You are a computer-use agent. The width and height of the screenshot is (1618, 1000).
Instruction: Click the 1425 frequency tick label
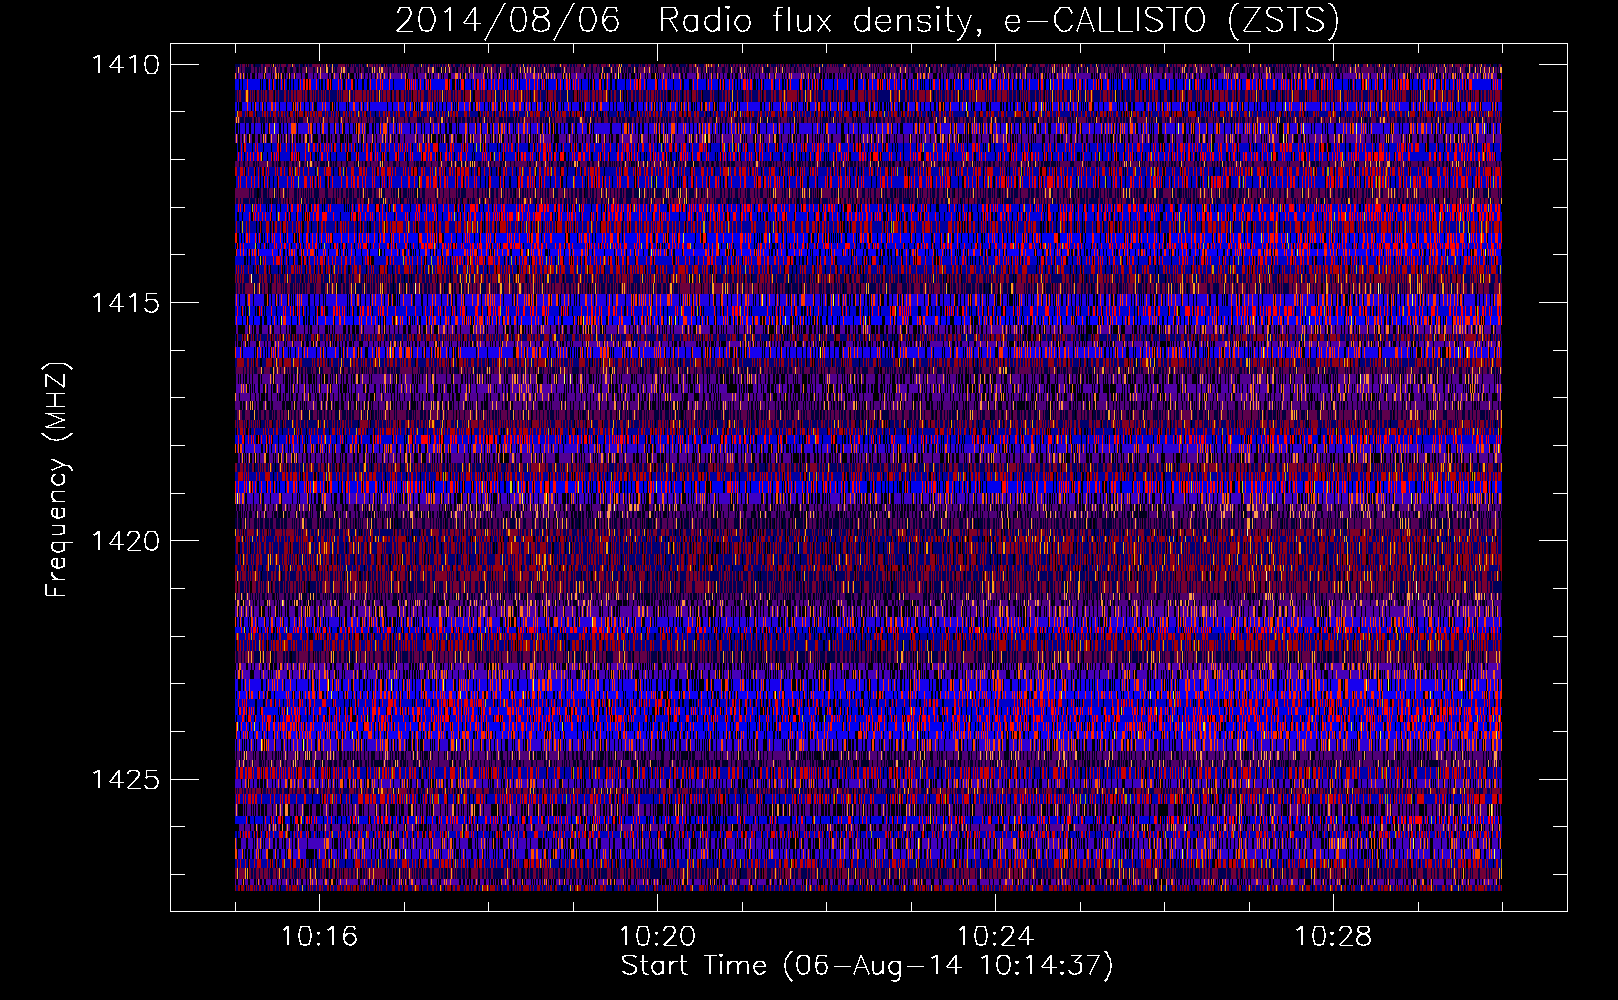[x=125, y=779]
